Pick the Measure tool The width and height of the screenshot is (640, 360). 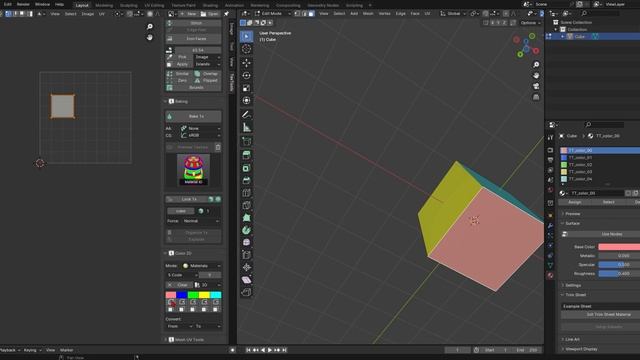246,128
